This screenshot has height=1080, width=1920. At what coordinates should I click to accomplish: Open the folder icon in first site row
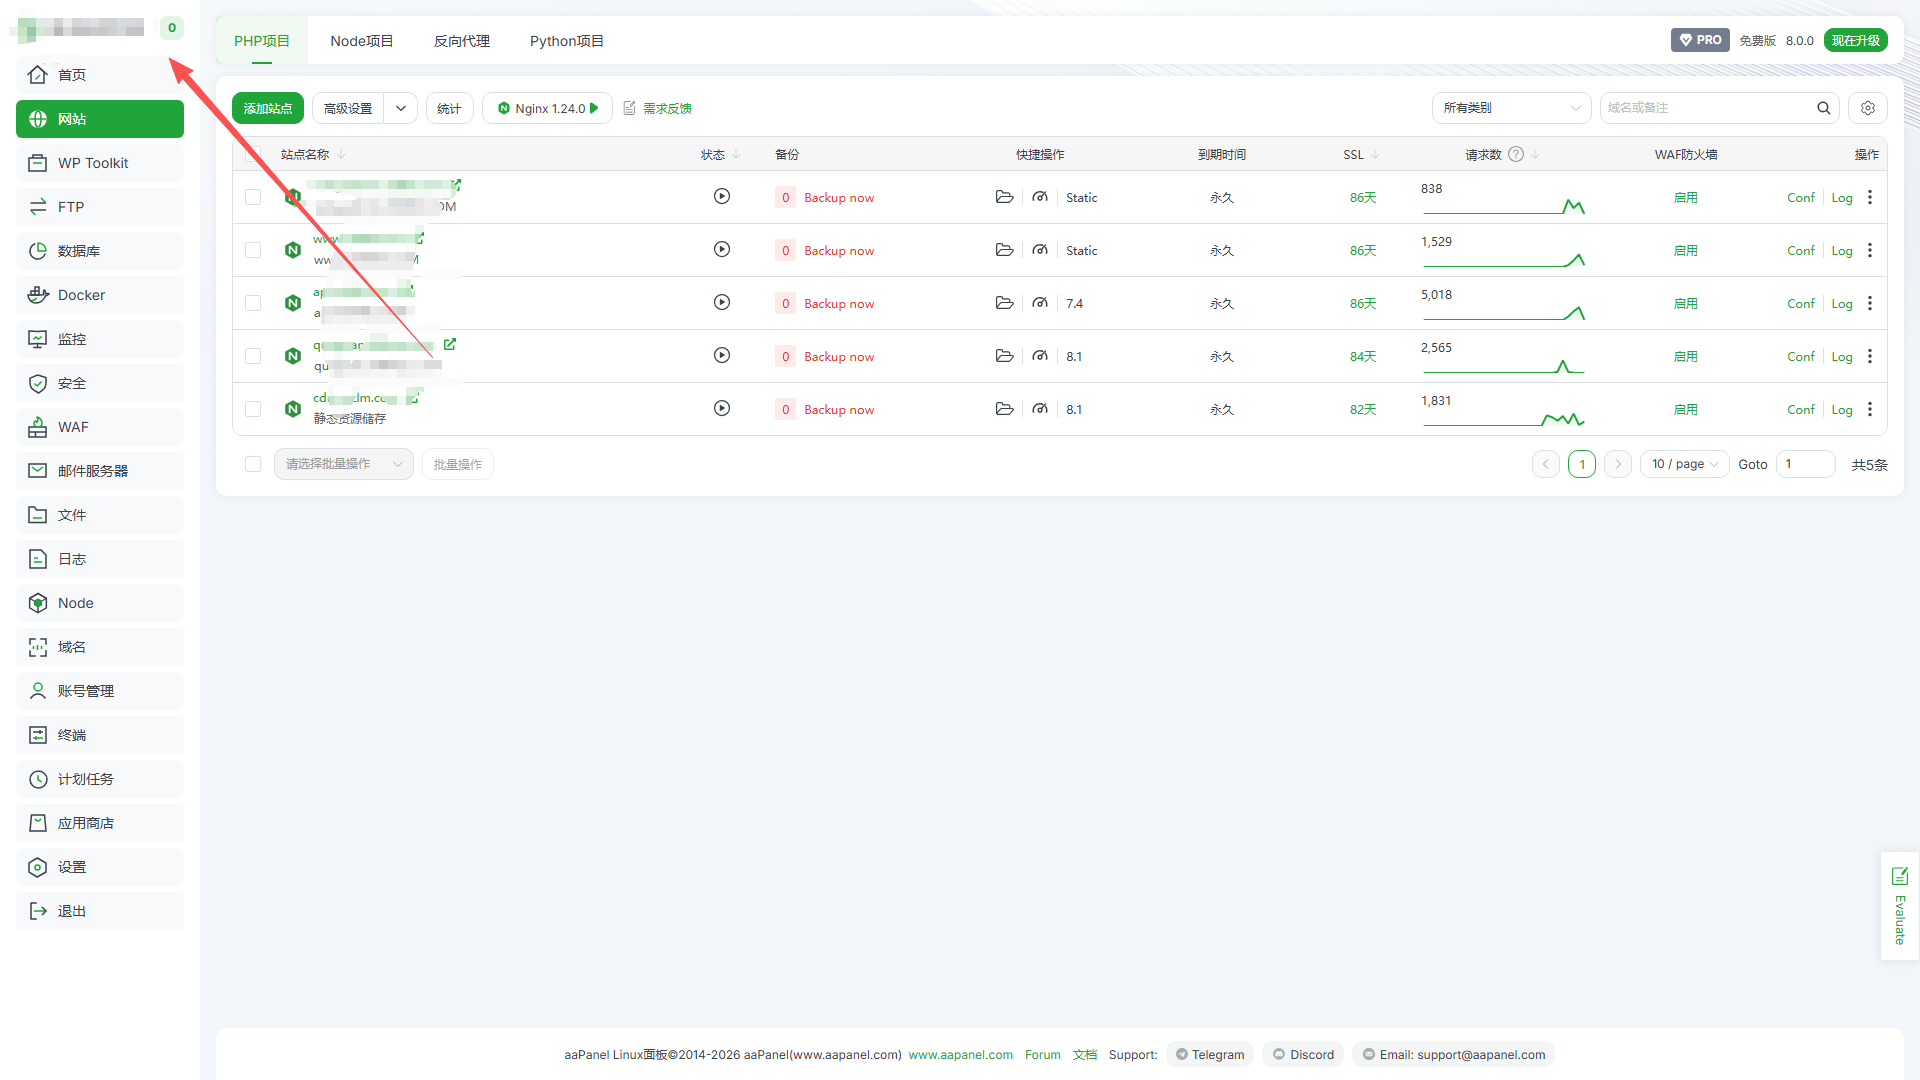(x=1004, y=197)
